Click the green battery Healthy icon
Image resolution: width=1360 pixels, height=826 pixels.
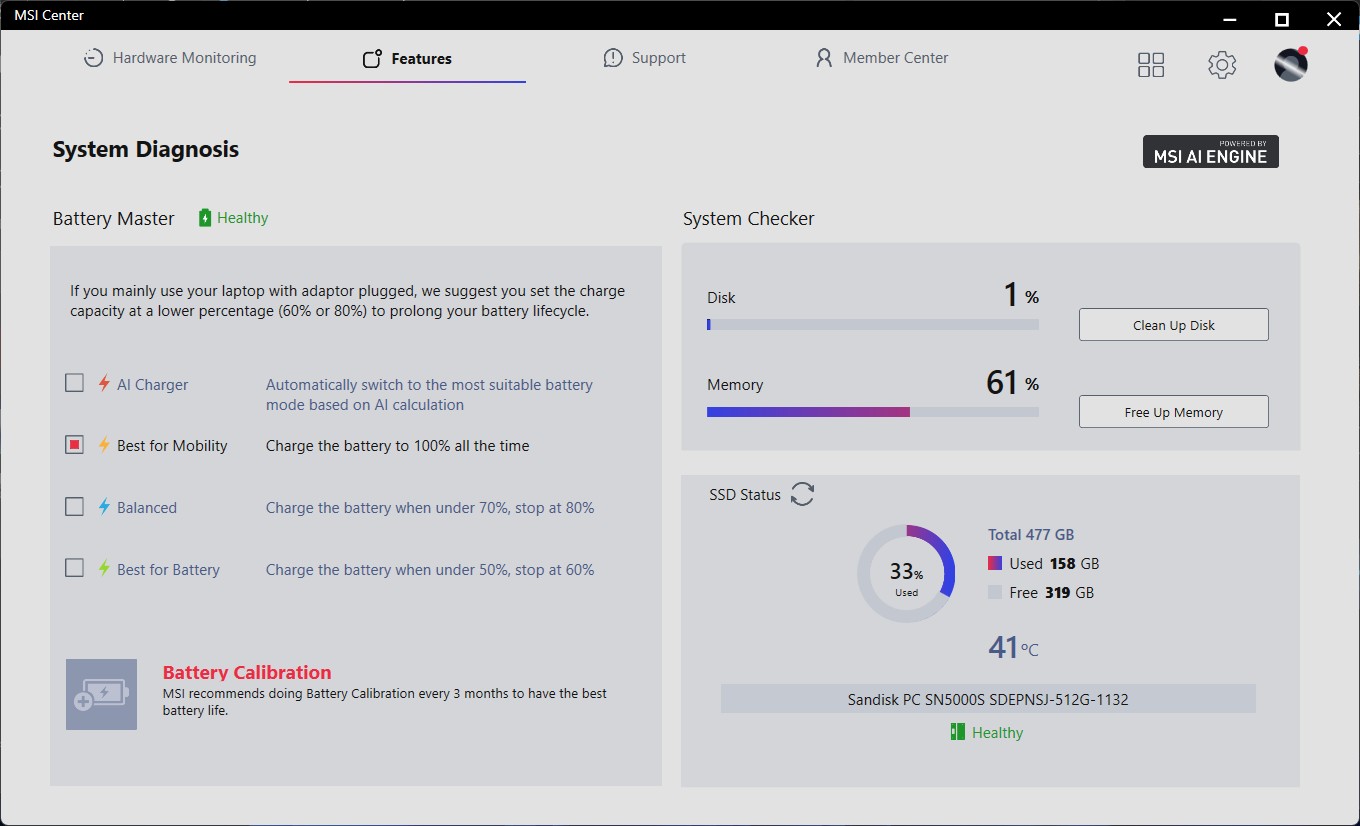click(205, 218)
